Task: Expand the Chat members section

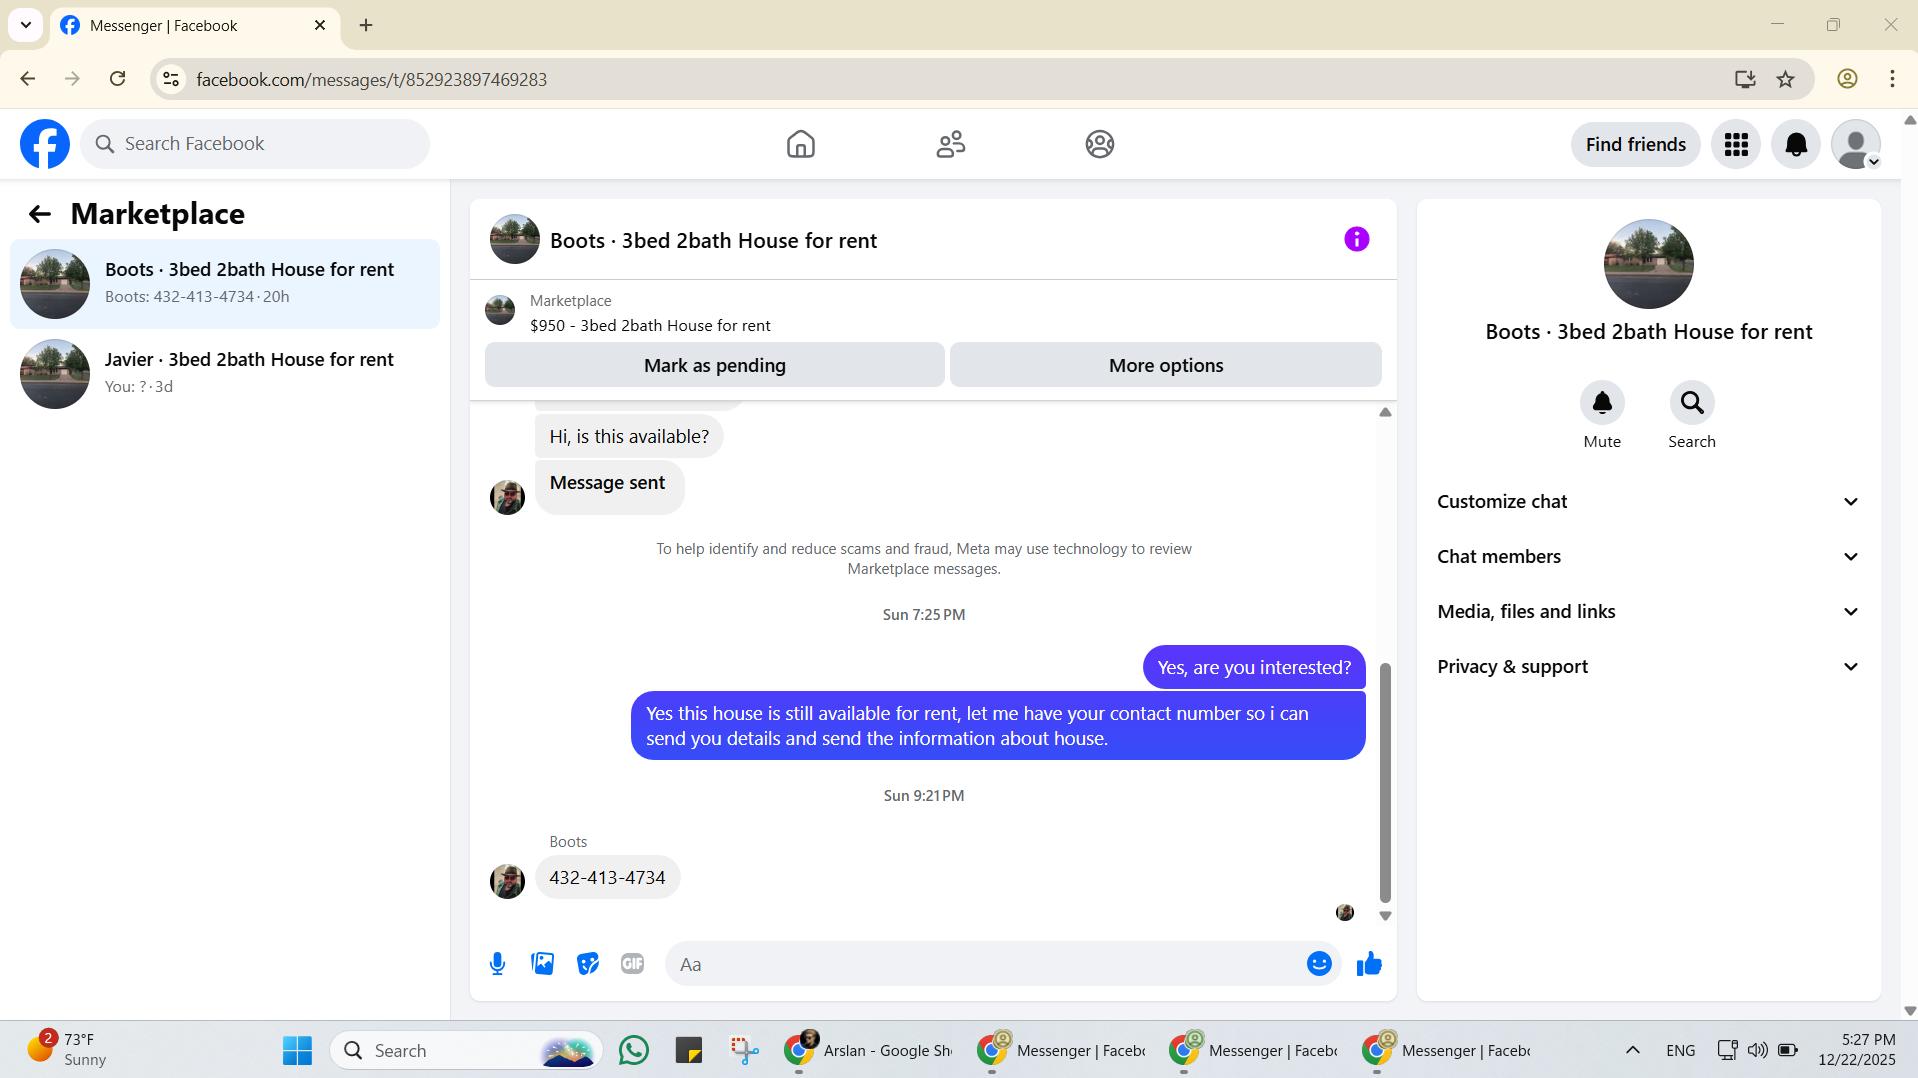Action: point(1648,557)
